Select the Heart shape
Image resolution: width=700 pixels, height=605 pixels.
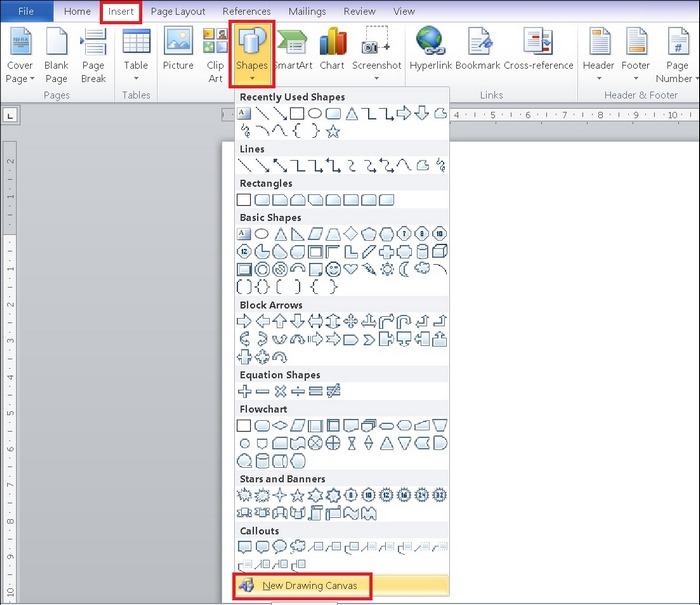point(351,269)
